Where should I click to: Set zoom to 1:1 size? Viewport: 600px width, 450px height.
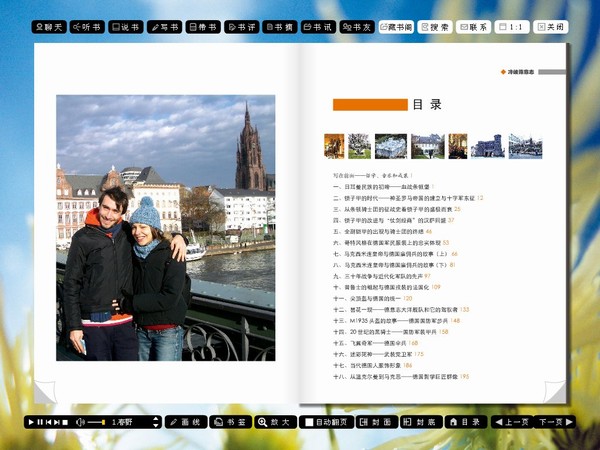(512, 27)
